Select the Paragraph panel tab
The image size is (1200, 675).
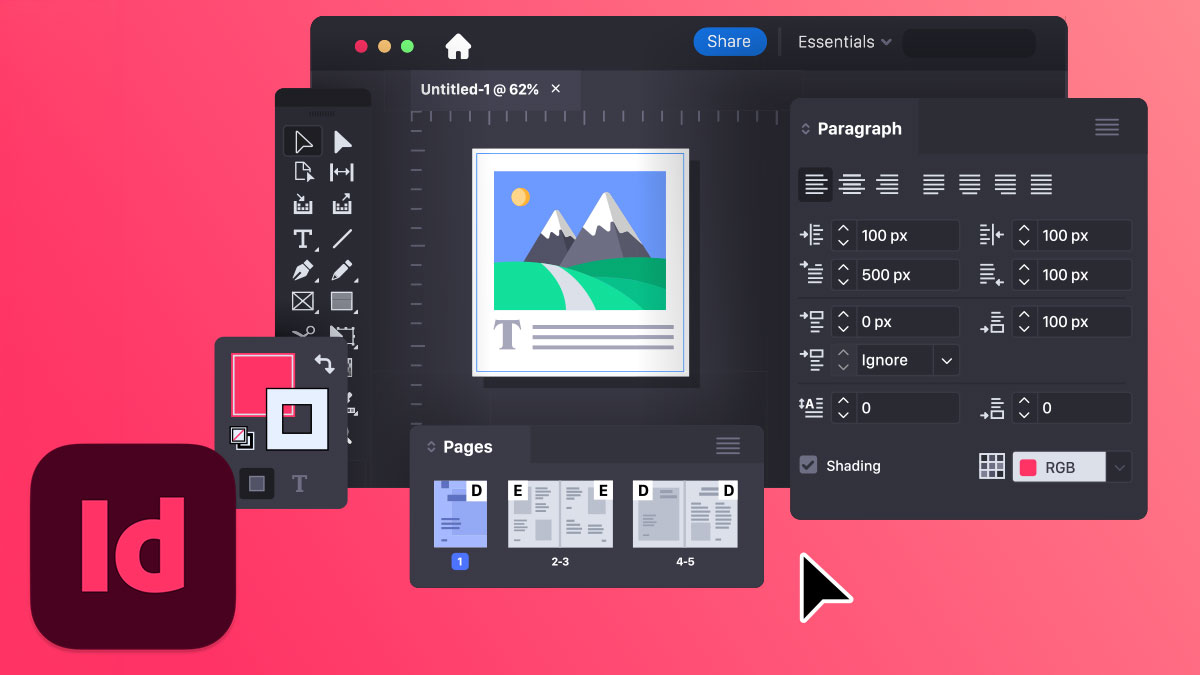(860, 129)
